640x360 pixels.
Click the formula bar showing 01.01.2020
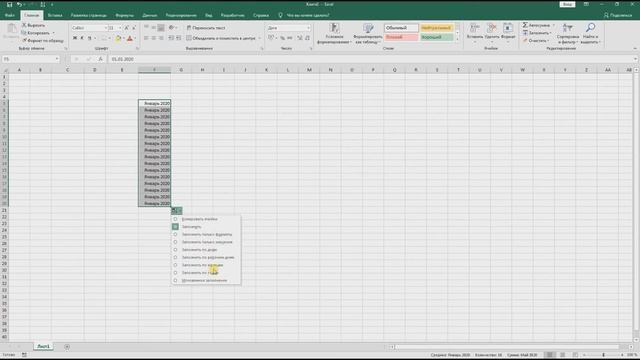[x=369, y=59]
